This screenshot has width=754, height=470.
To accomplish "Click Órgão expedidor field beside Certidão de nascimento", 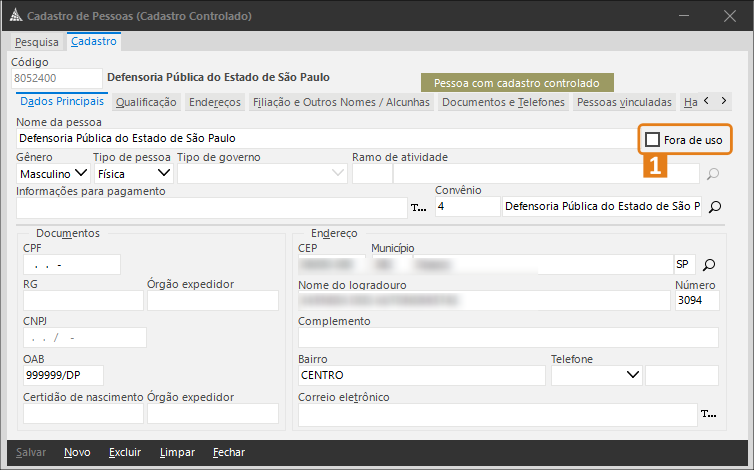I will coord(213,413).
